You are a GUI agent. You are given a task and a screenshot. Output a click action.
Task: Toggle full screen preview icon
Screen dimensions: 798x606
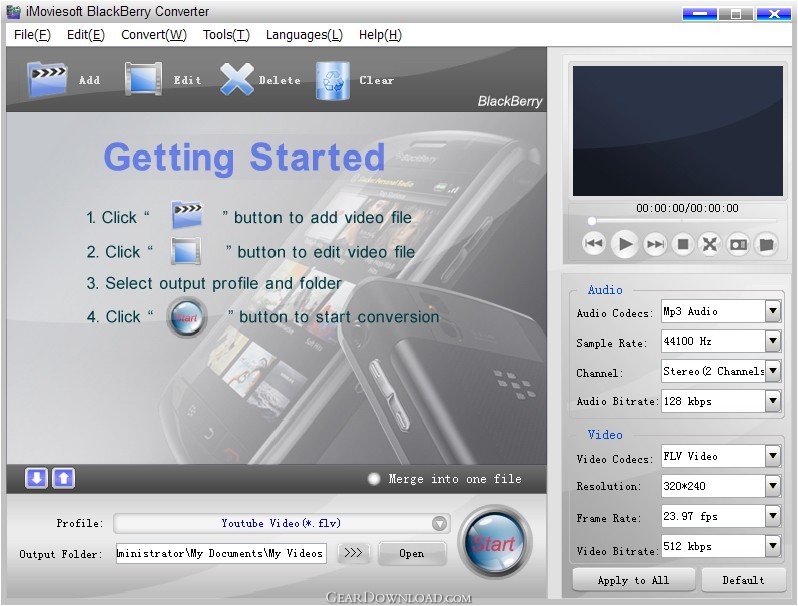click(x=710, y=244)
